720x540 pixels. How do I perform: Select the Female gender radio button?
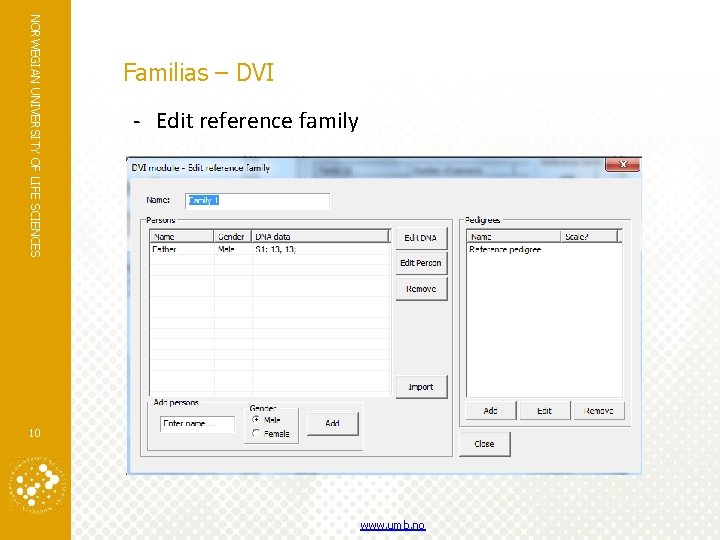pyautogui.click(x=256, y=433)
